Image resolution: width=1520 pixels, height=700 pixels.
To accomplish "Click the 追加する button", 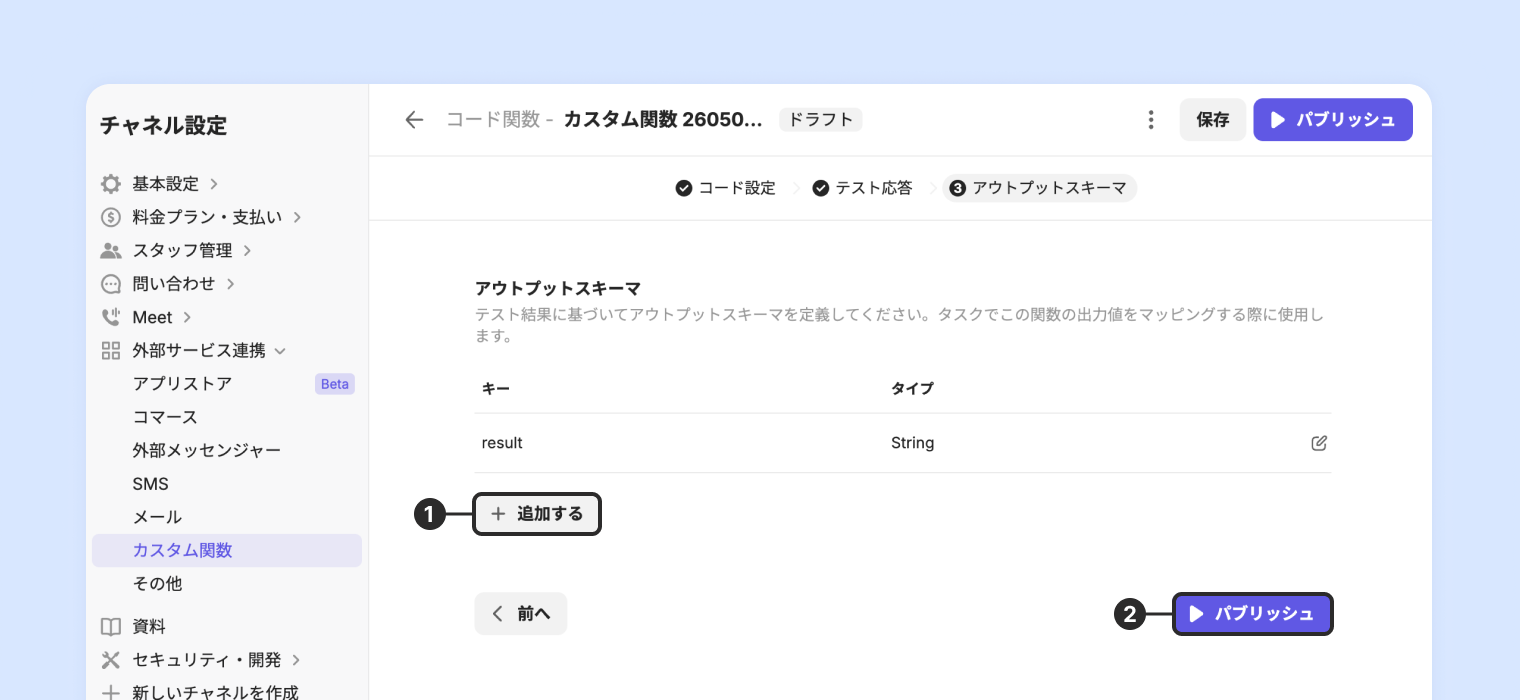I will point(537,514).
